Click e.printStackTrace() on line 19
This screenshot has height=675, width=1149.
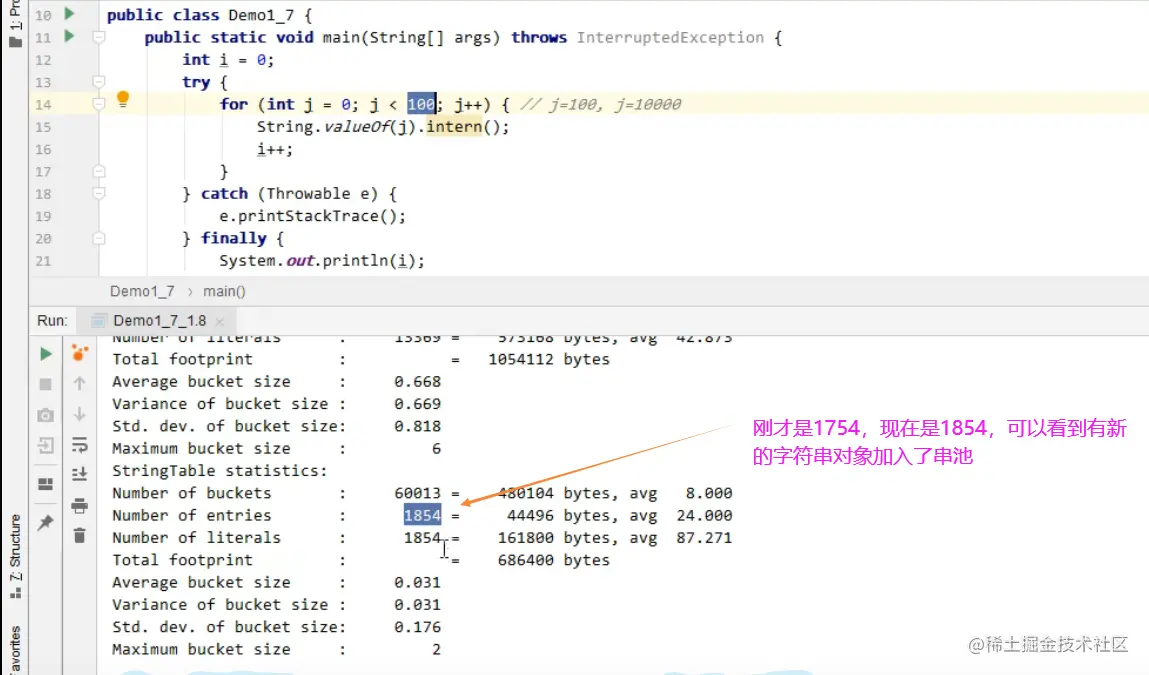pyautogui.click(x=312, y=216)
